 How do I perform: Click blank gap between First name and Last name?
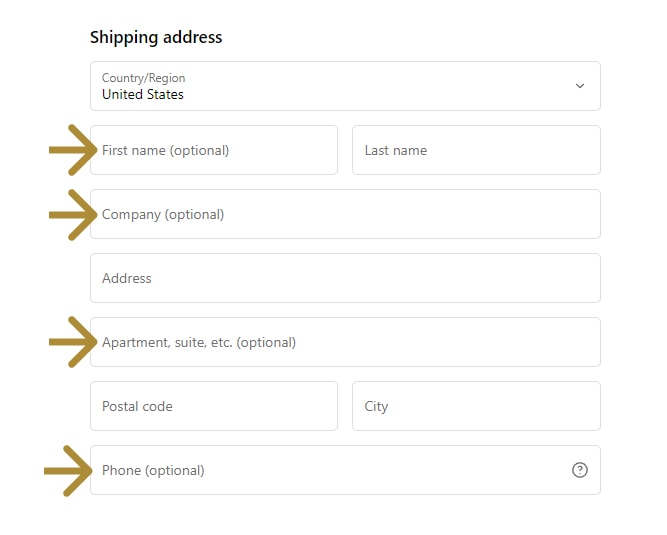click(345, 150)
